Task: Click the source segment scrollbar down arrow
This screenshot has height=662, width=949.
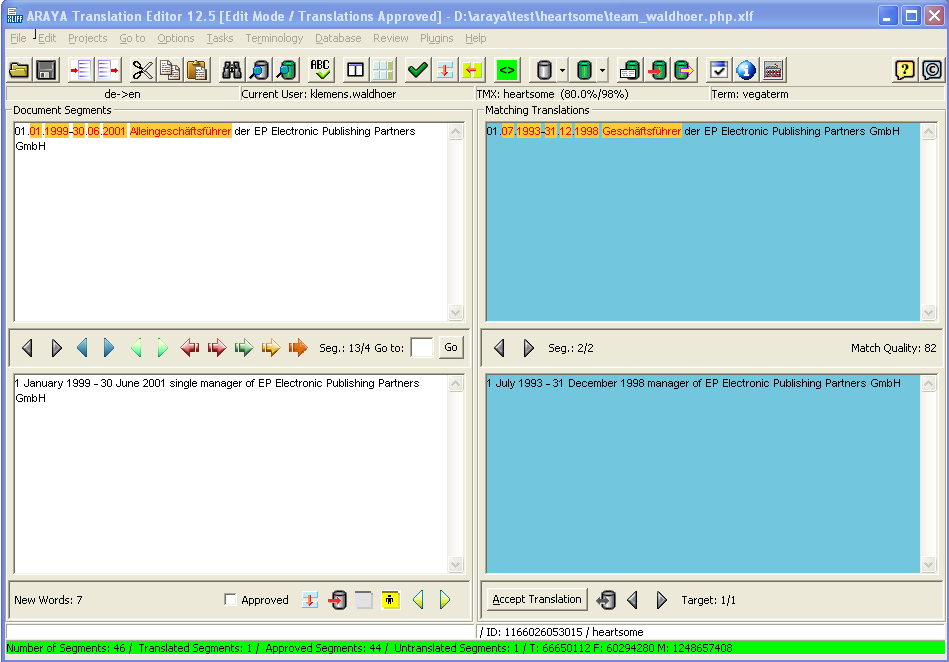Action: [x=456, y=313]
